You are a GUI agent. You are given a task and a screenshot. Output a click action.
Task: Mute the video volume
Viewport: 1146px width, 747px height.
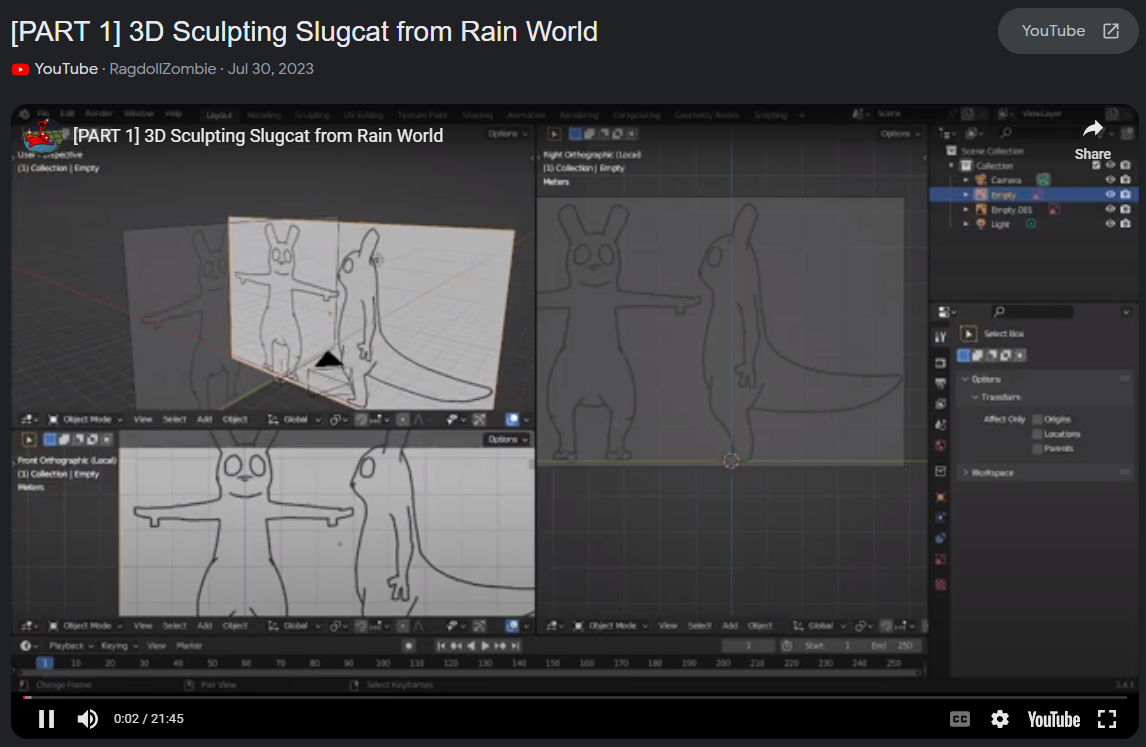coord(88,719)
